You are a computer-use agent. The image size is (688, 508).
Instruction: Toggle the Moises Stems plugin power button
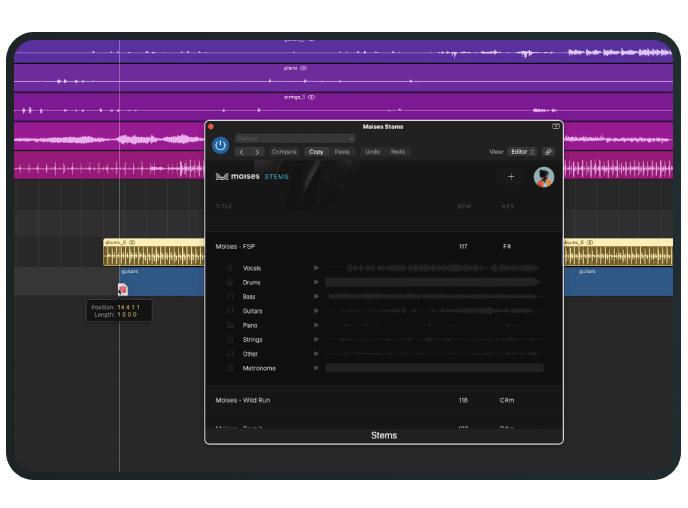coord(220,145)
